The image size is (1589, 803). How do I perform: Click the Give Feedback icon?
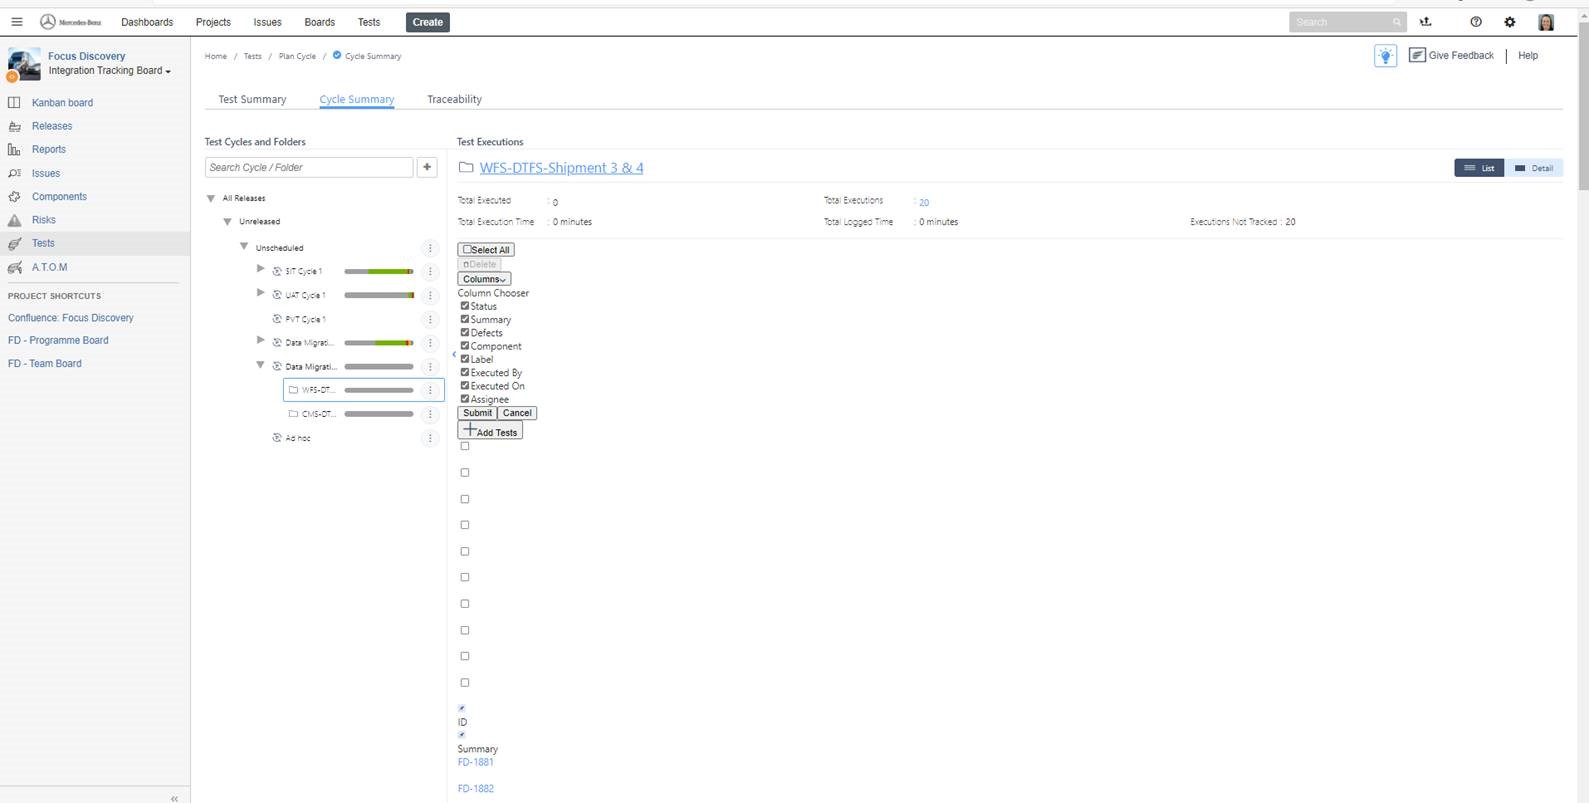tap(1417, 55)
